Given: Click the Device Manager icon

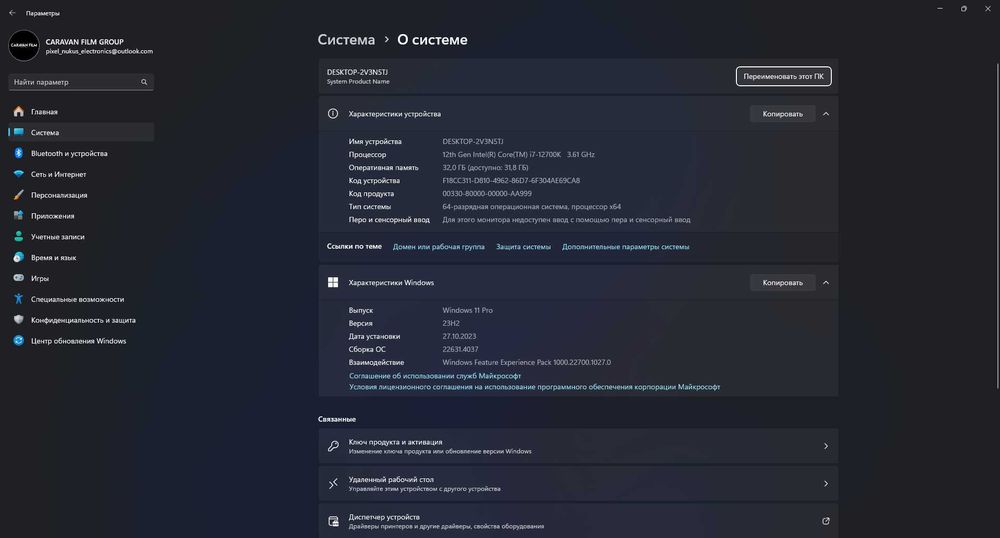Looking at the screenshot, I should pyautogui.click(x=333, y=521).
